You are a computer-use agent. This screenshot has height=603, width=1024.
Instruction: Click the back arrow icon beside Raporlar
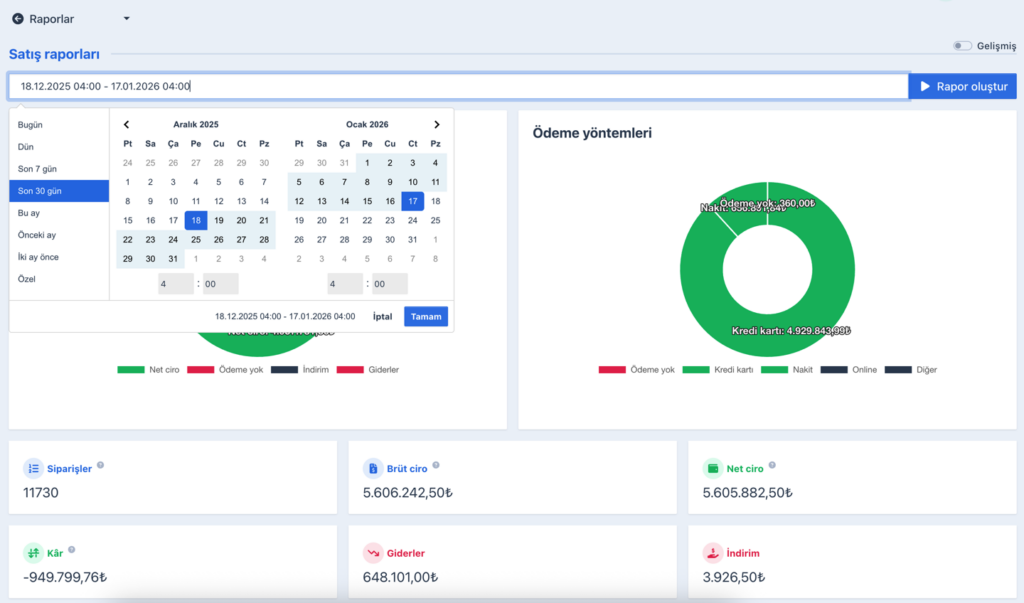[18, 19]
